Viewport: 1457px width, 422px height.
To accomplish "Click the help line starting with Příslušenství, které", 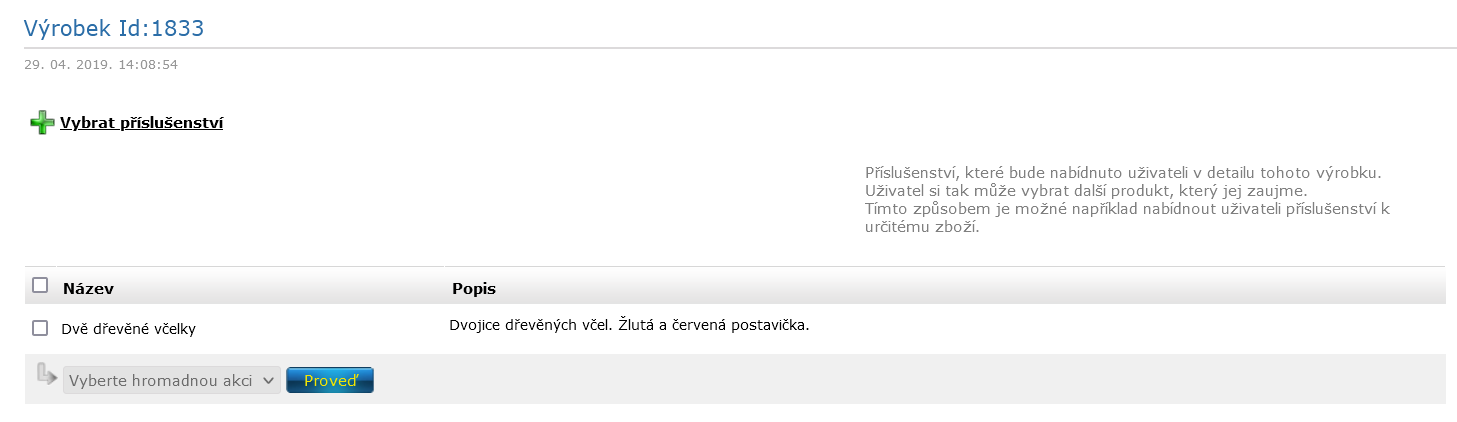I will tap(1123, 173).
